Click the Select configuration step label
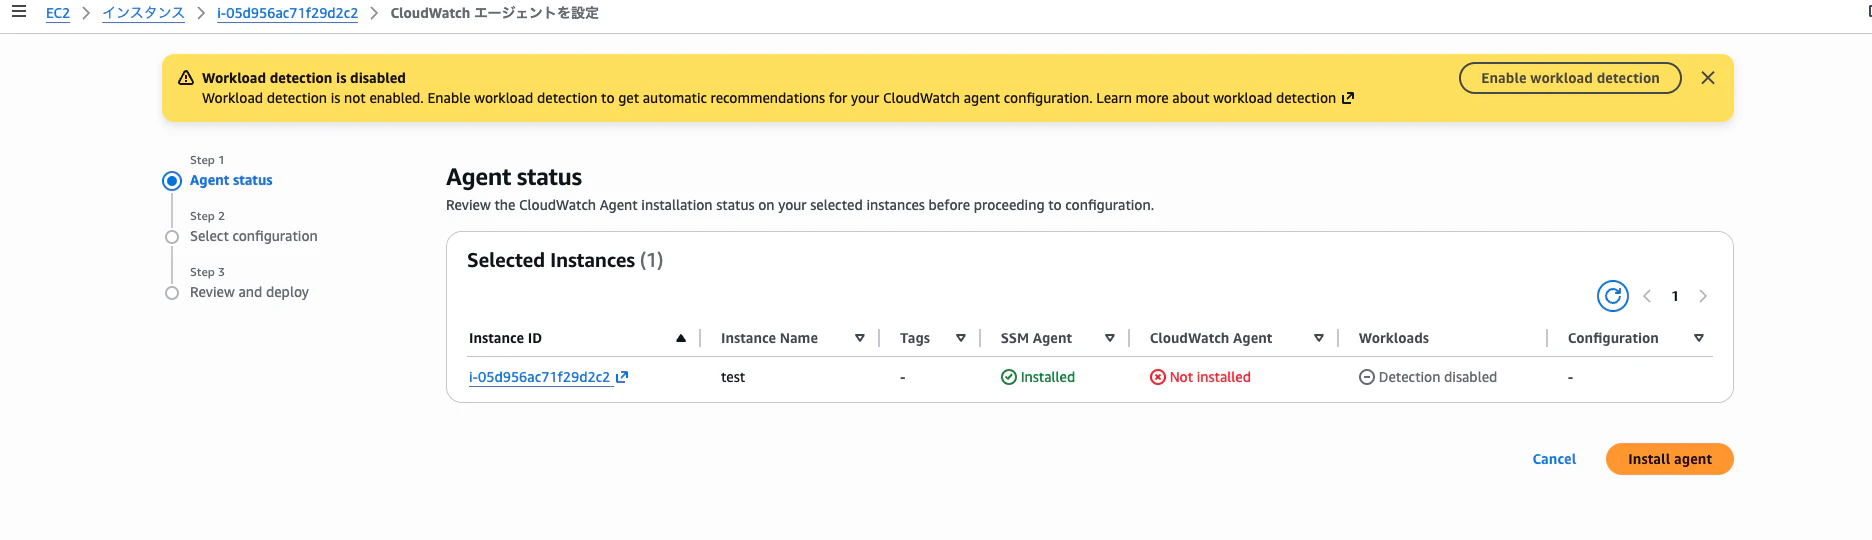 pos(254,236)
